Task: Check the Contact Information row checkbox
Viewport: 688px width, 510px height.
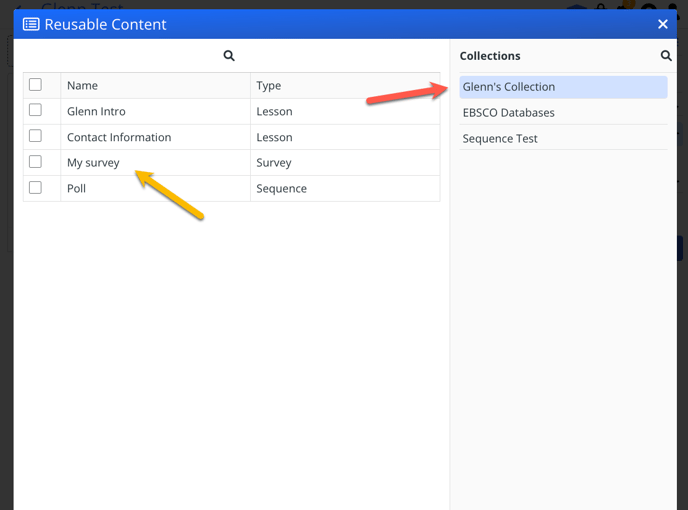Action: click(x=35, y=136)
